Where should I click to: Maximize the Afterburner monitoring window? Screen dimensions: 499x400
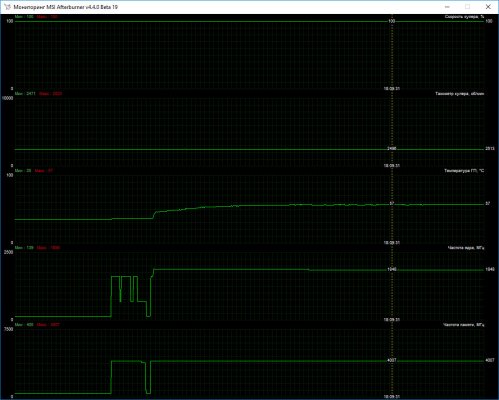pos(468,7)
